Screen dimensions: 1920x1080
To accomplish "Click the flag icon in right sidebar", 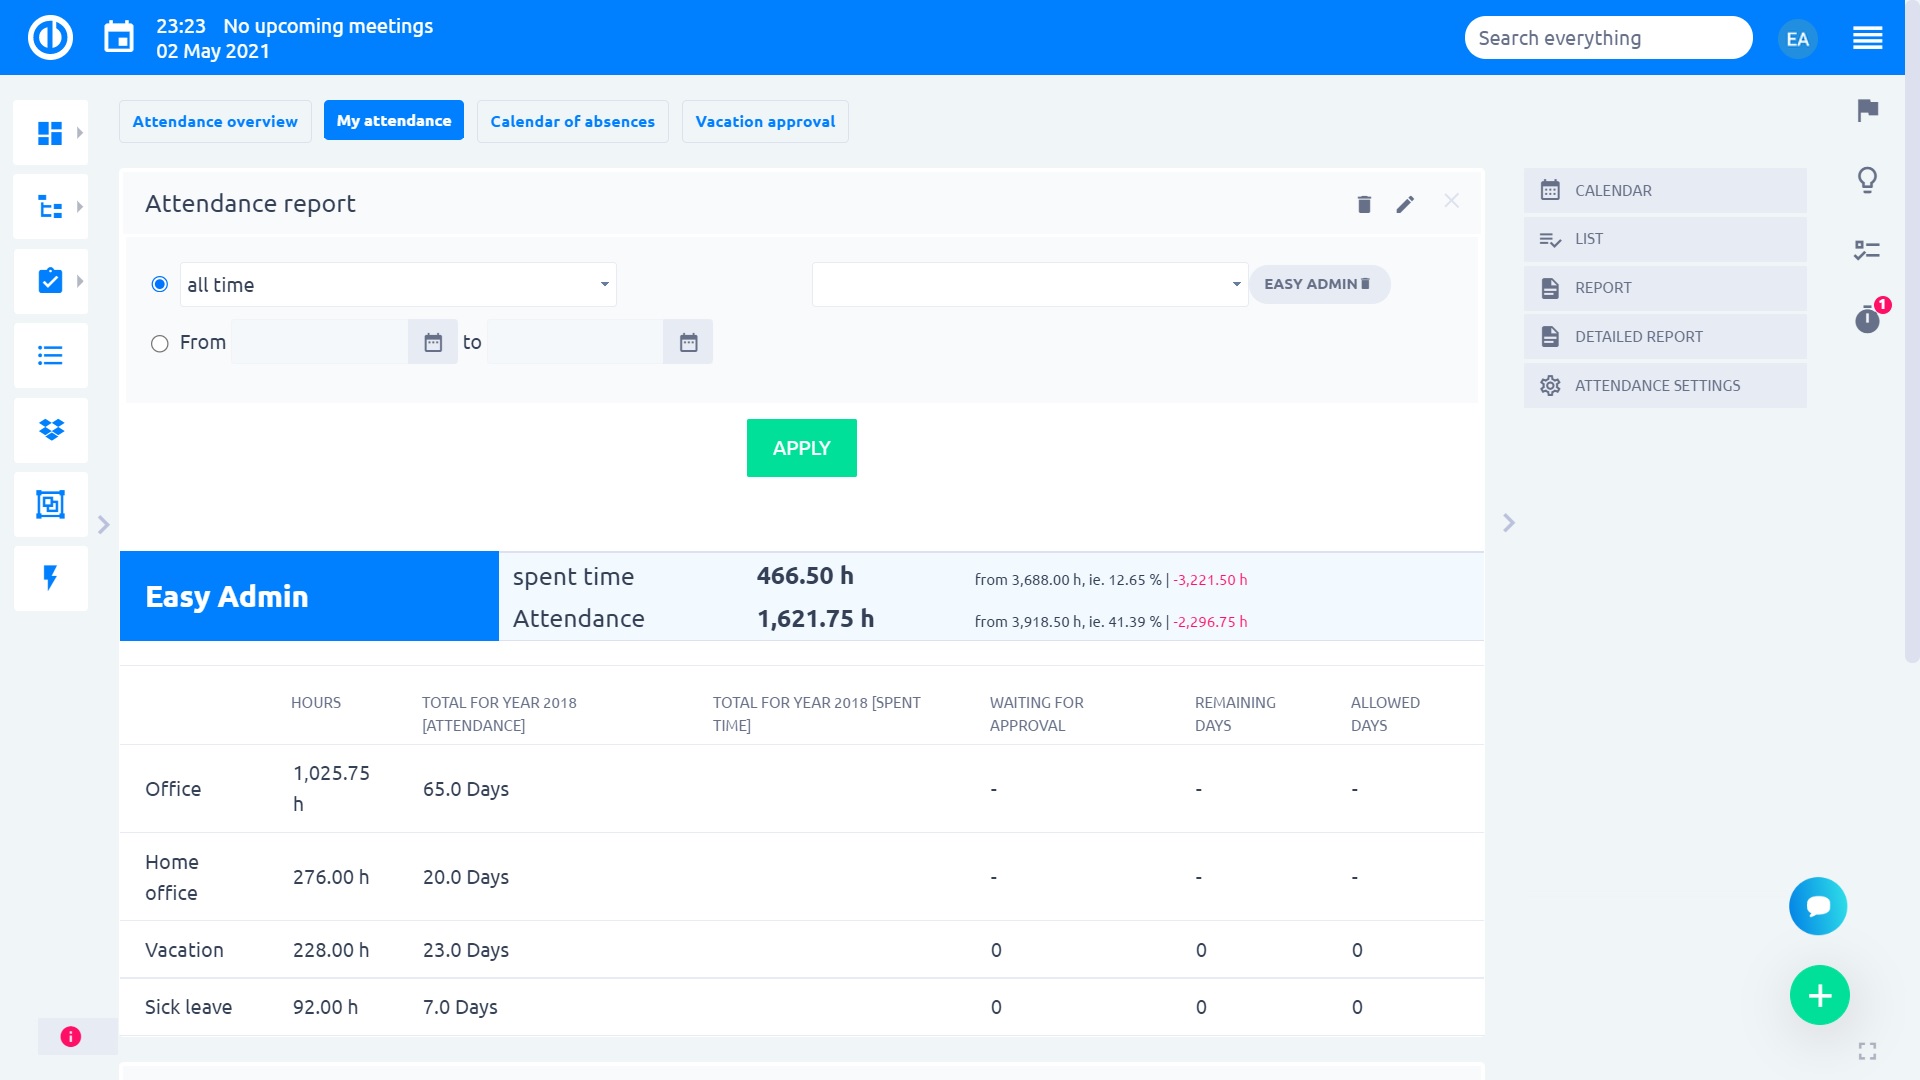I will coord(1867,110).
